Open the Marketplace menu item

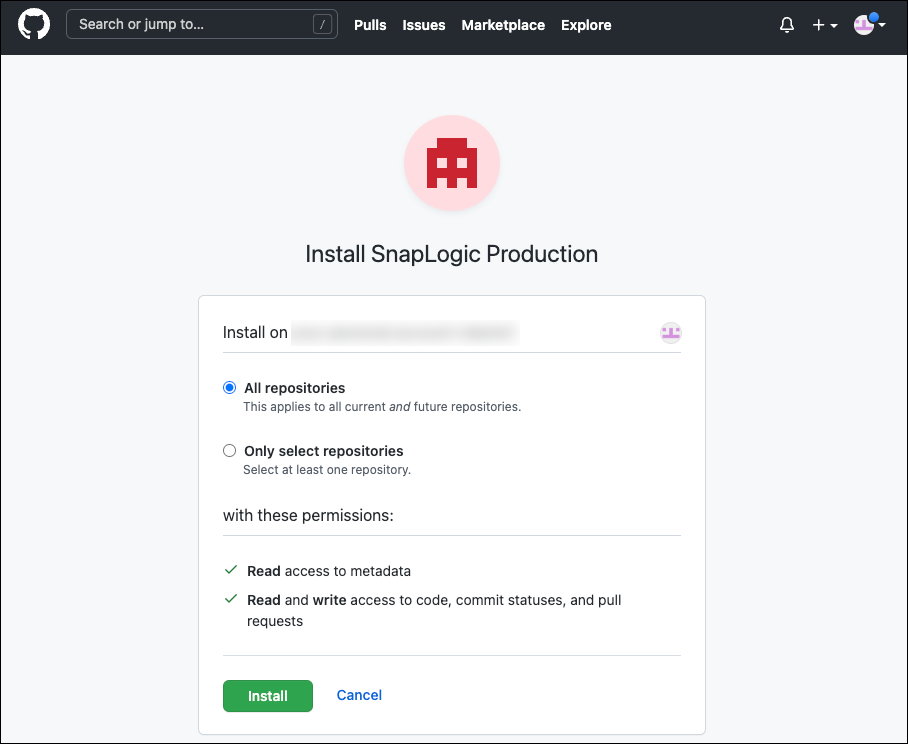(503, 25)
